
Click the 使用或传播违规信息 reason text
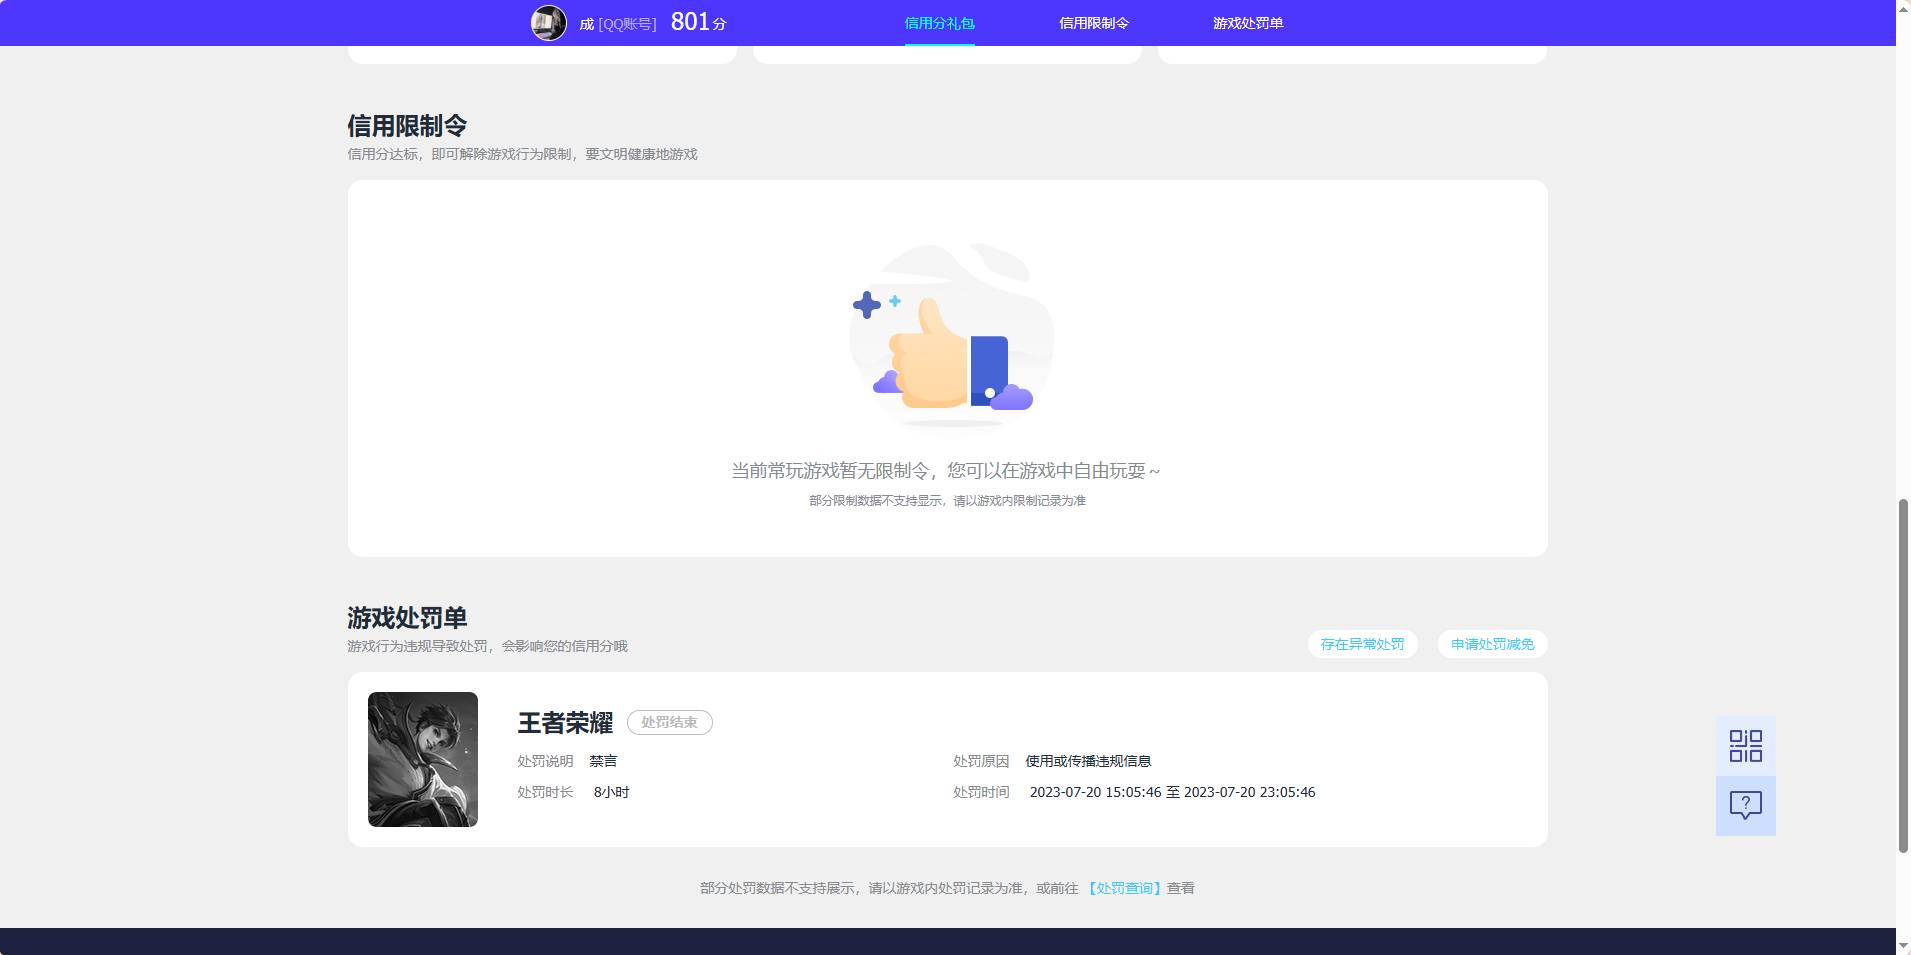1088,761
